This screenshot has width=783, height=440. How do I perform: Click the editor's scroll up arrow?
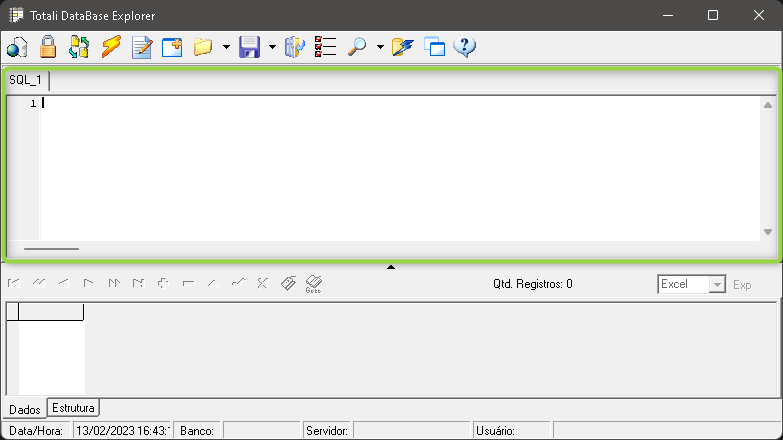click(x=768, y=105)
